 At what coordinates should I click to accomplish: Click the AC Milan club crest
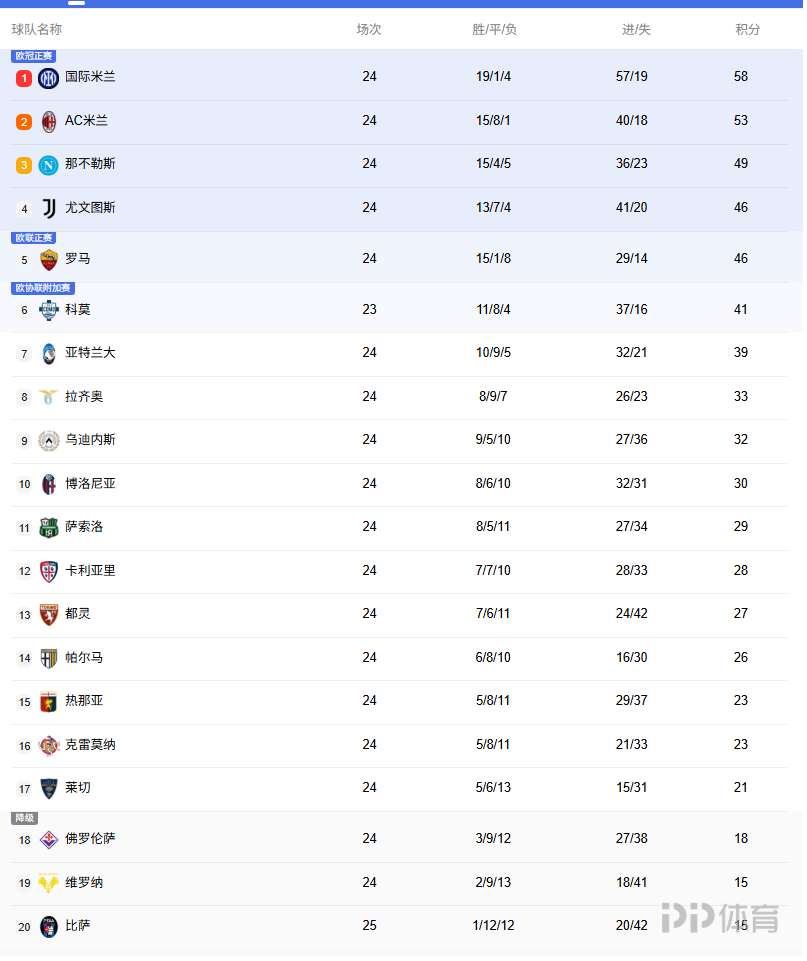(48, 121)
